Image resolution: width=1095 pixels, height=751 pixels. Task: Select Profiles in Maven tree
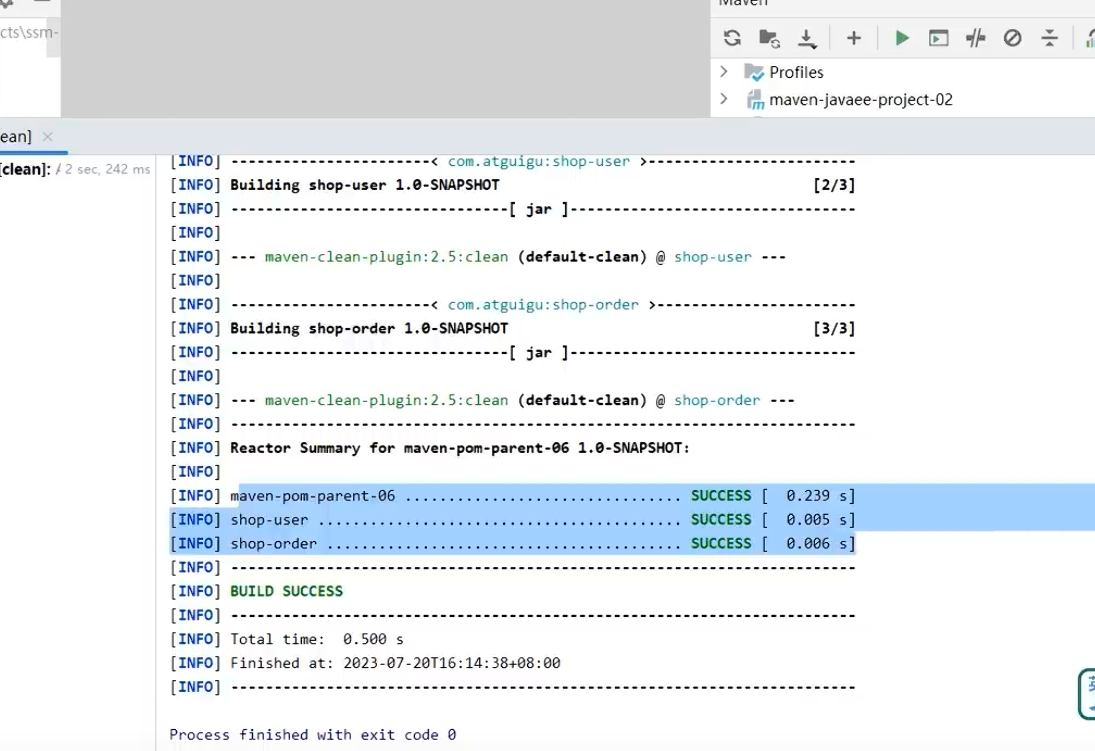[796, 72]
